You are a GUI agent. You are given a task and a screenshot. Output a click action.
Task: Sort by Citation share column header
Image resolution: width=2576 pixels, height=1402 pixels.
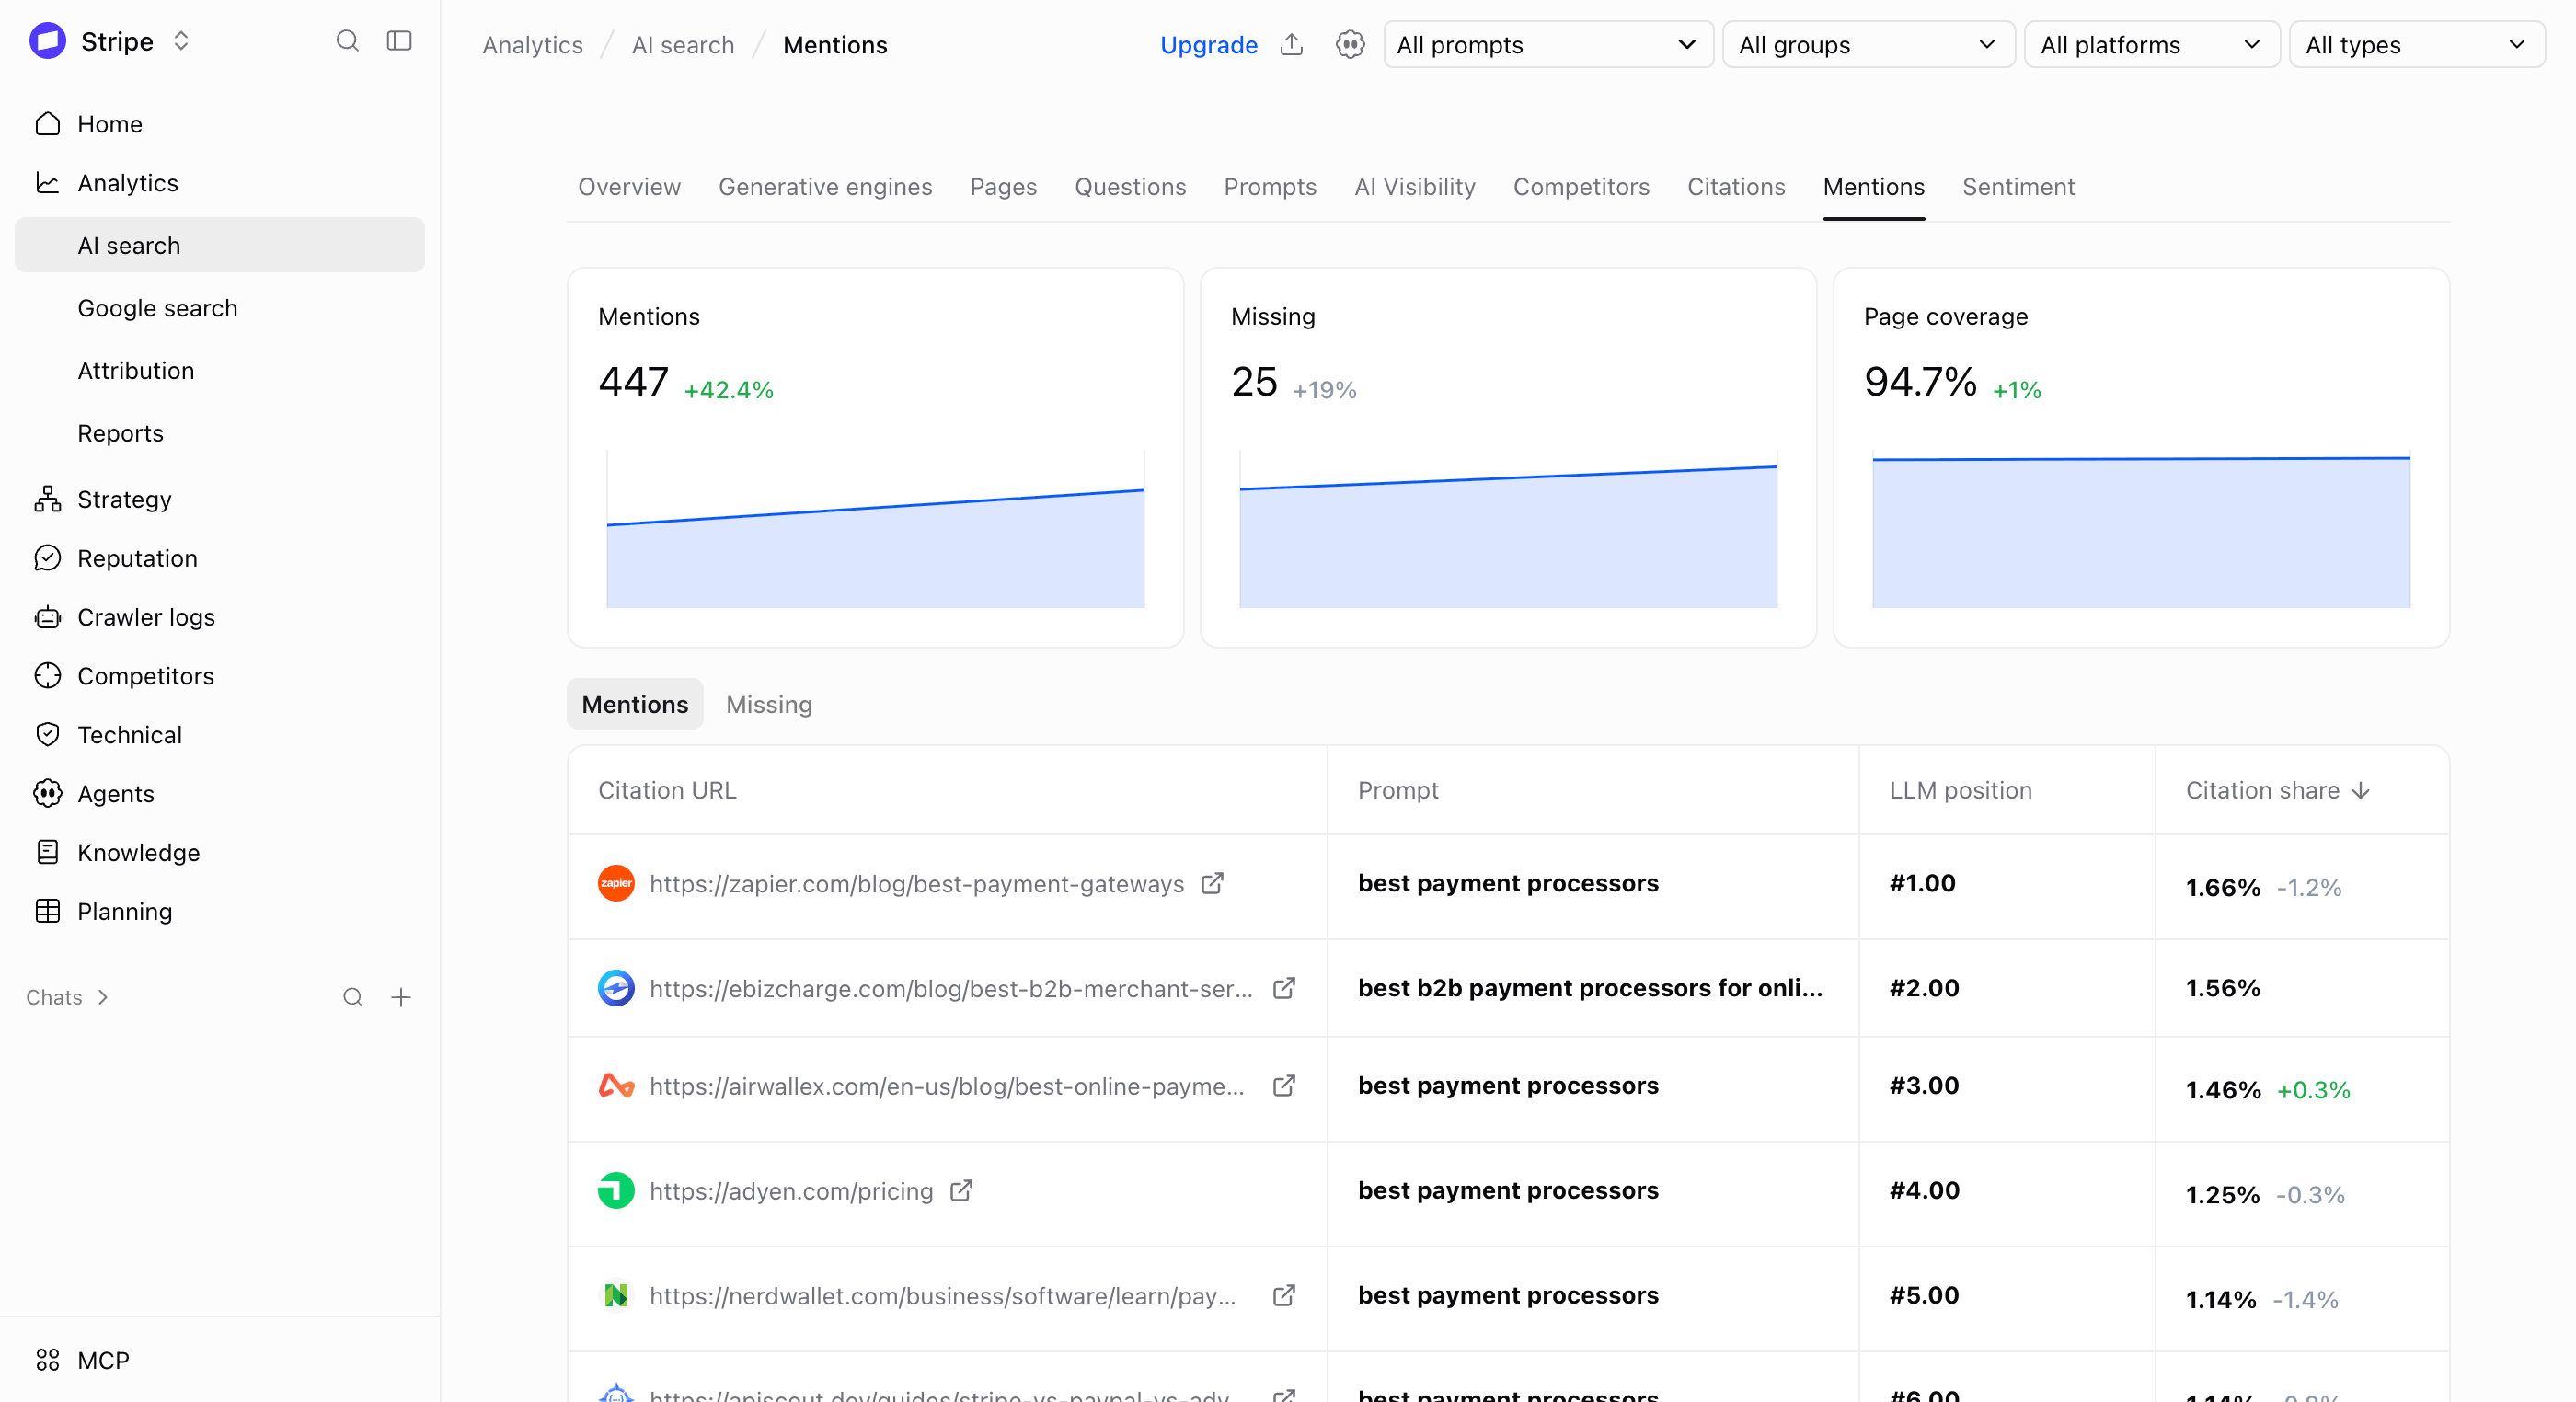(x=2277, y=790)
